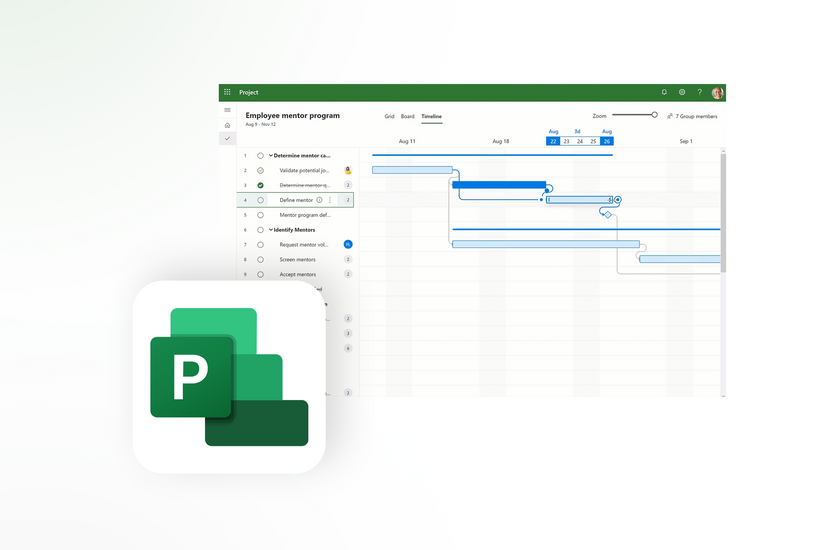Open the settings gear
The width and height of the screenshot is (832, 550).
[x=682, y=92]
